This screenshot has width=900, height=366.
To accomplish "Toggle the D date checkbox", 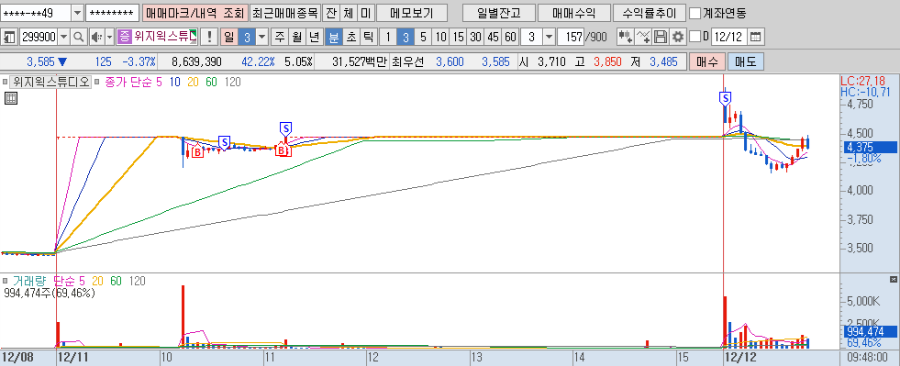I will [x=695, y=37].
